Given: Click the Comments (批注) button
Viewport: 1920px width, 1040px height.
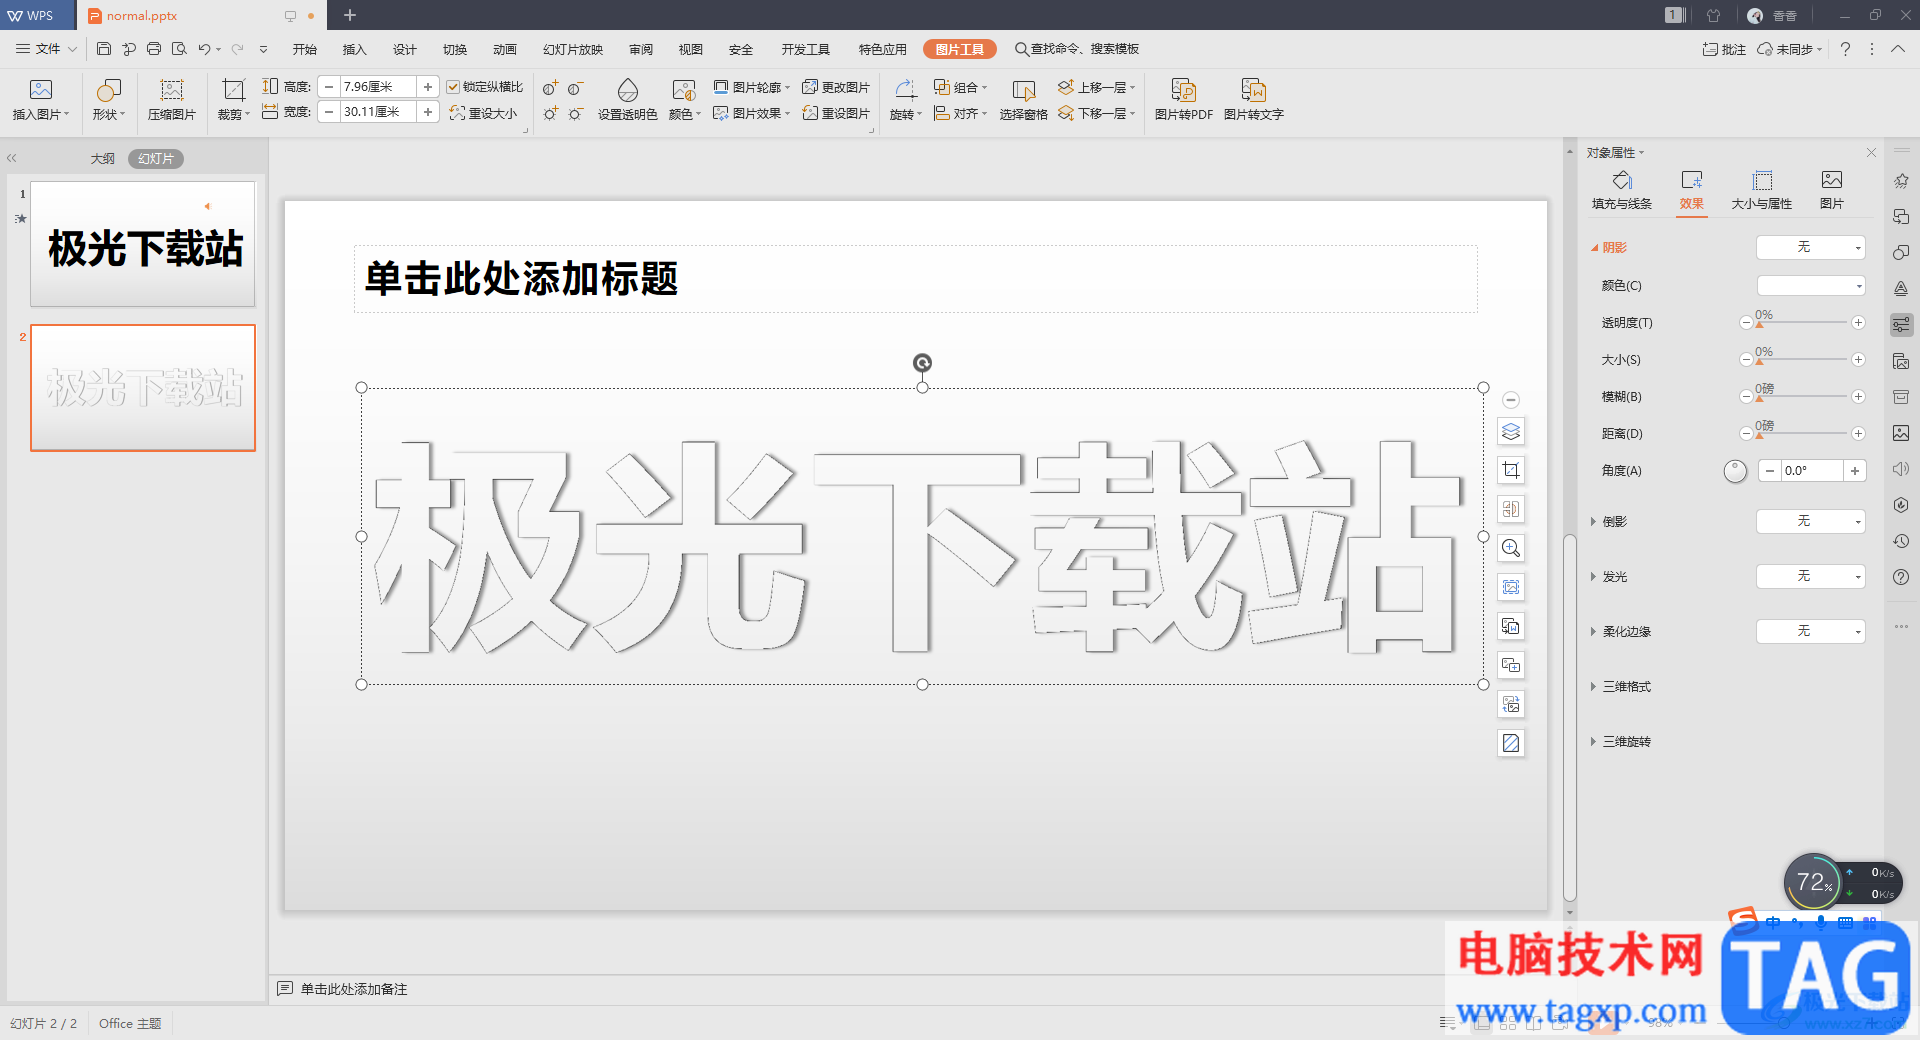Looking at the screenshot, I should click(x=1724, y=49).
